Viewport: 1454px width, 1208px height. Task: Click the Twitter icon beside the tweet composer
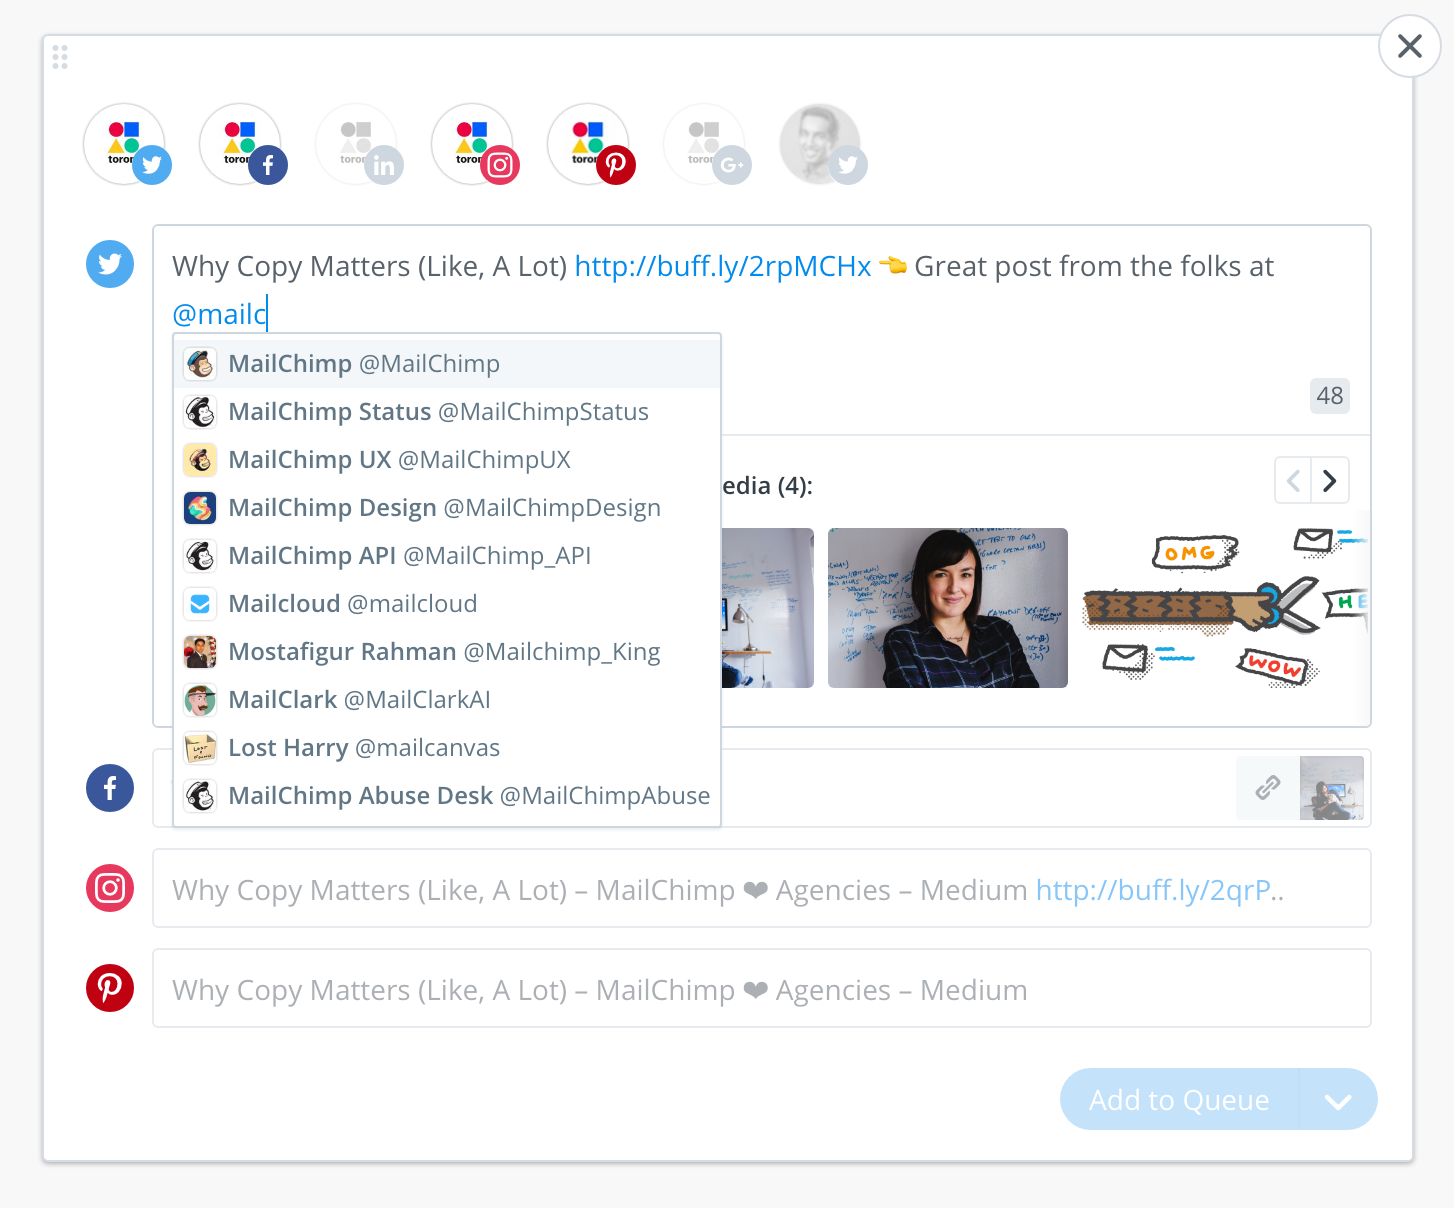pos(110,264)
